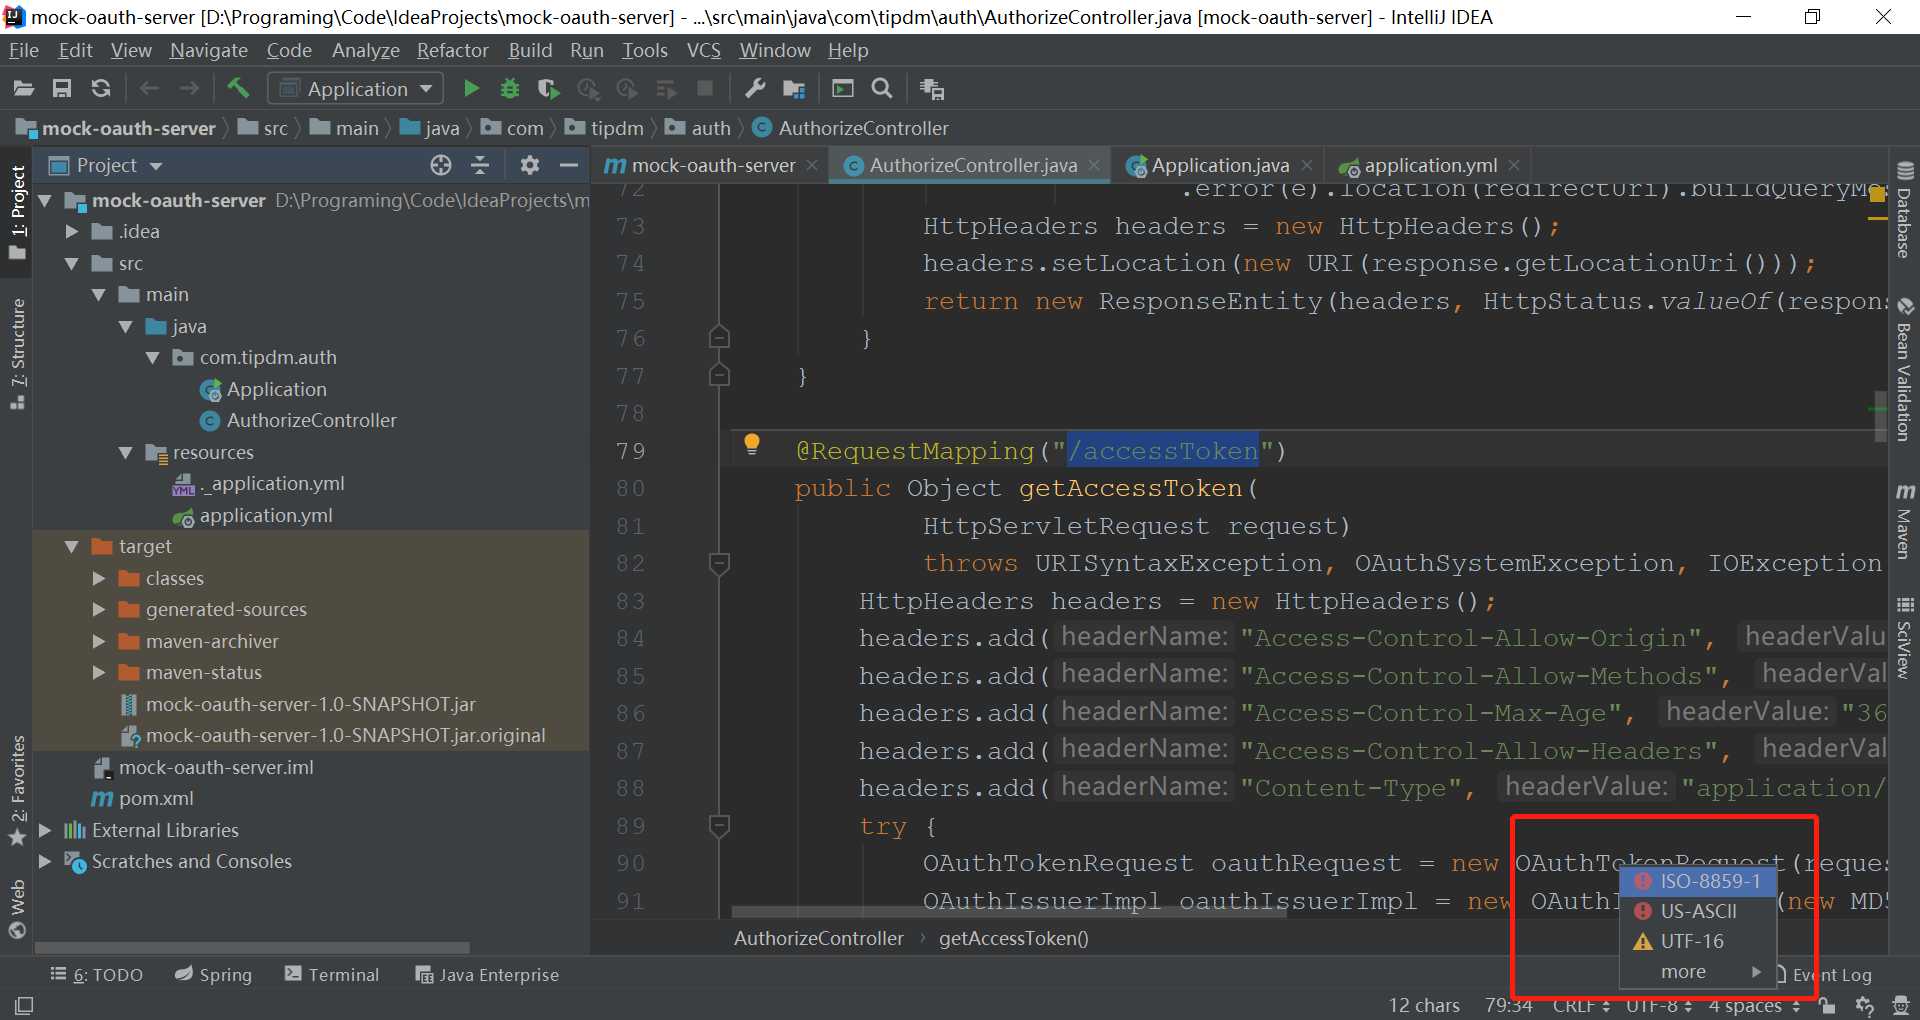The width and height of the screenshot is (1920, 1020).
Task: Close the AuthorizeController.java tab
Action: (1094, 165)
